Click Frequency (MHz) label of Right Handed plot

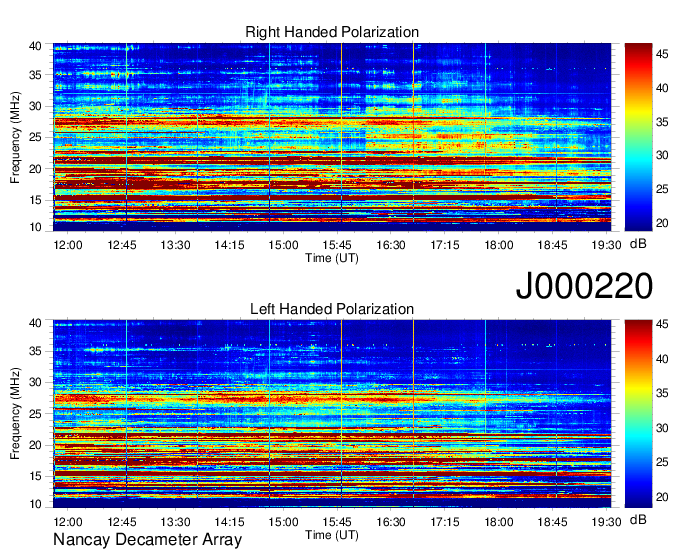15,137
